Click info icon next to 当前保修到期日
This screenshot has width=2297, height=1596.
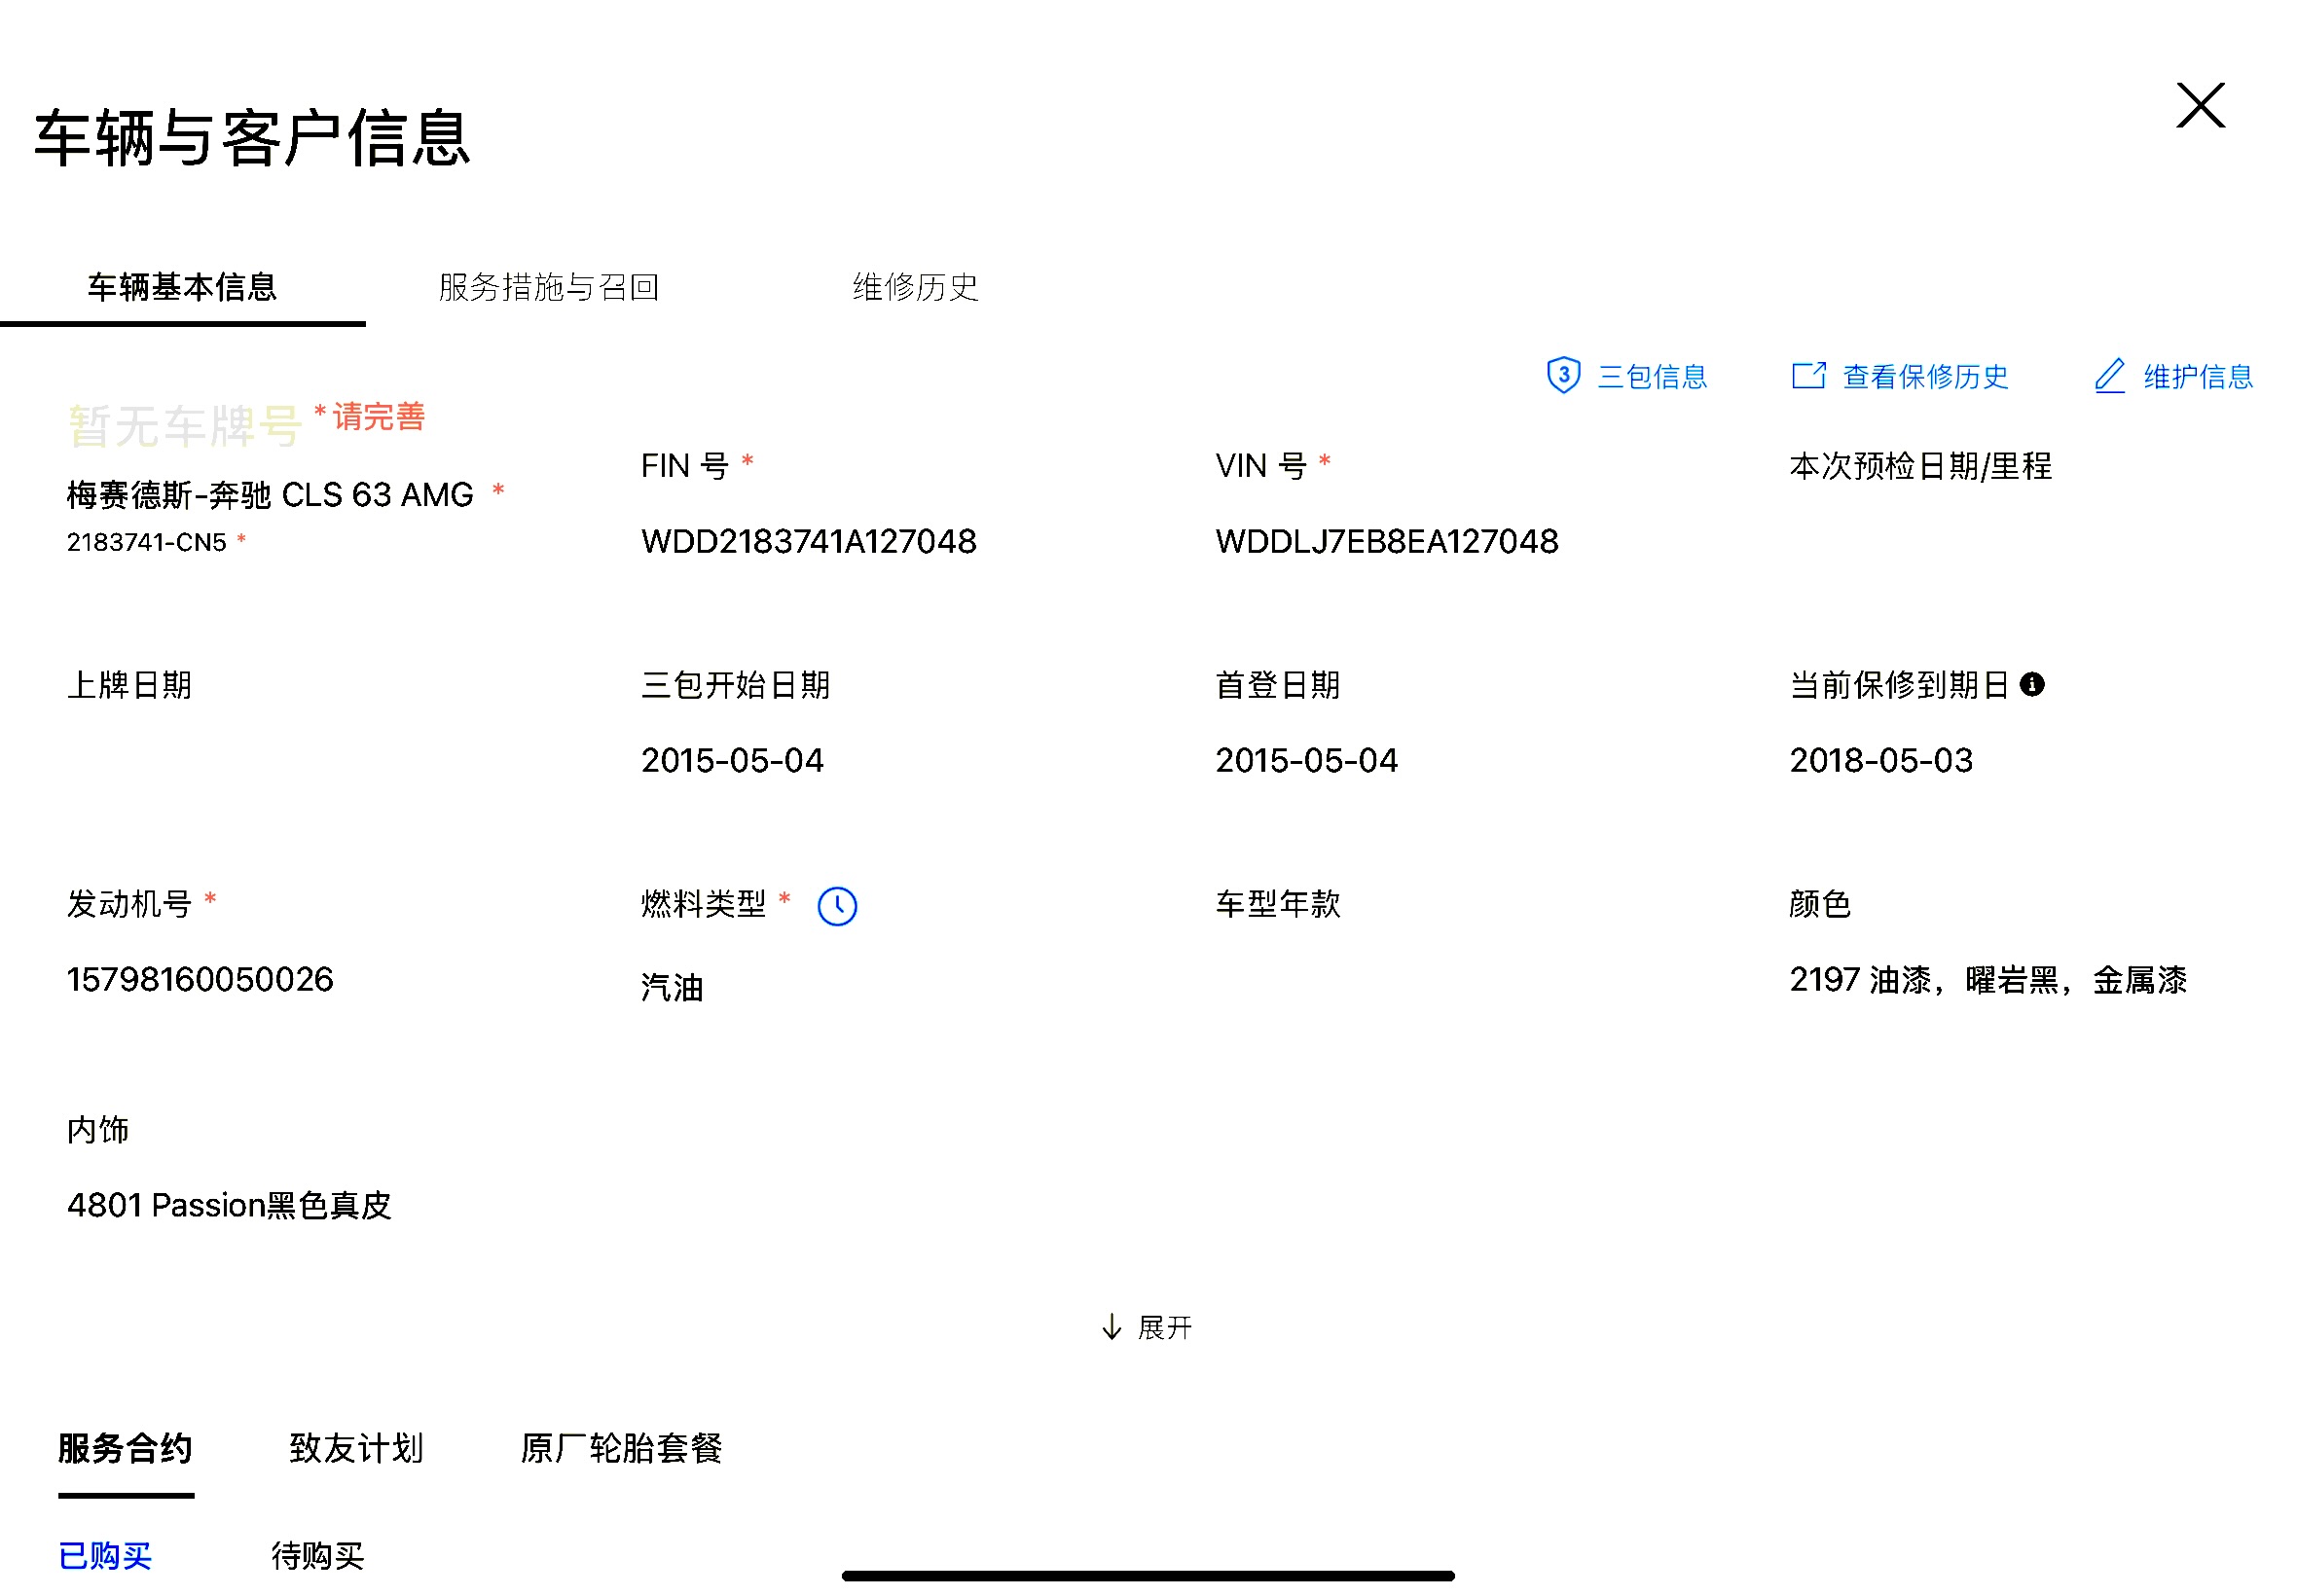click(2031, 685)
